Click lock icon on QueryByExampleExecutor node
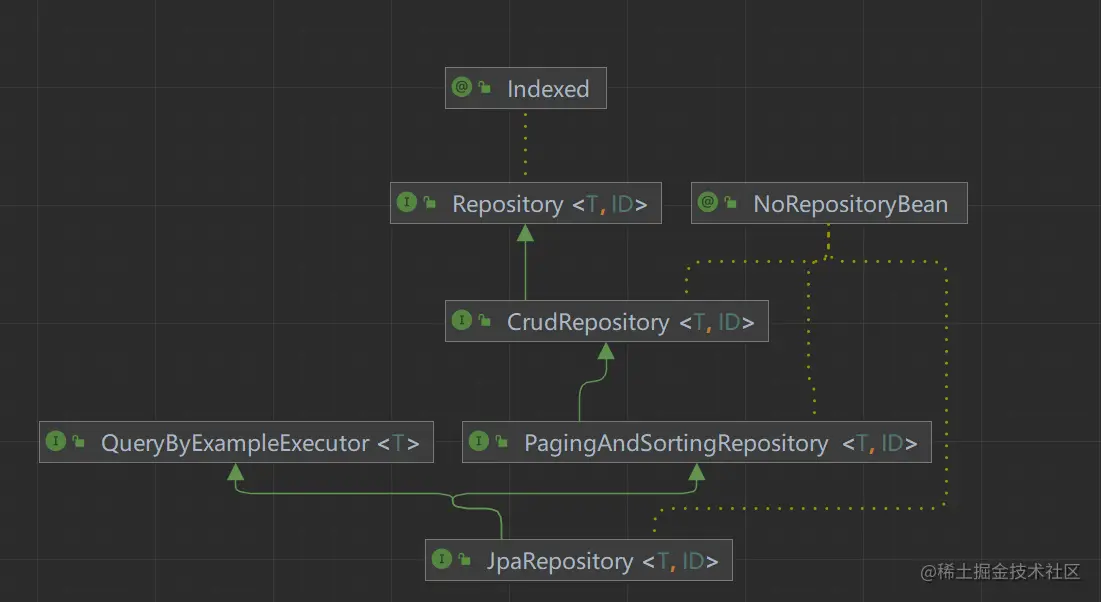This screenshot has height=602, width=1101. tap(79, 442)
